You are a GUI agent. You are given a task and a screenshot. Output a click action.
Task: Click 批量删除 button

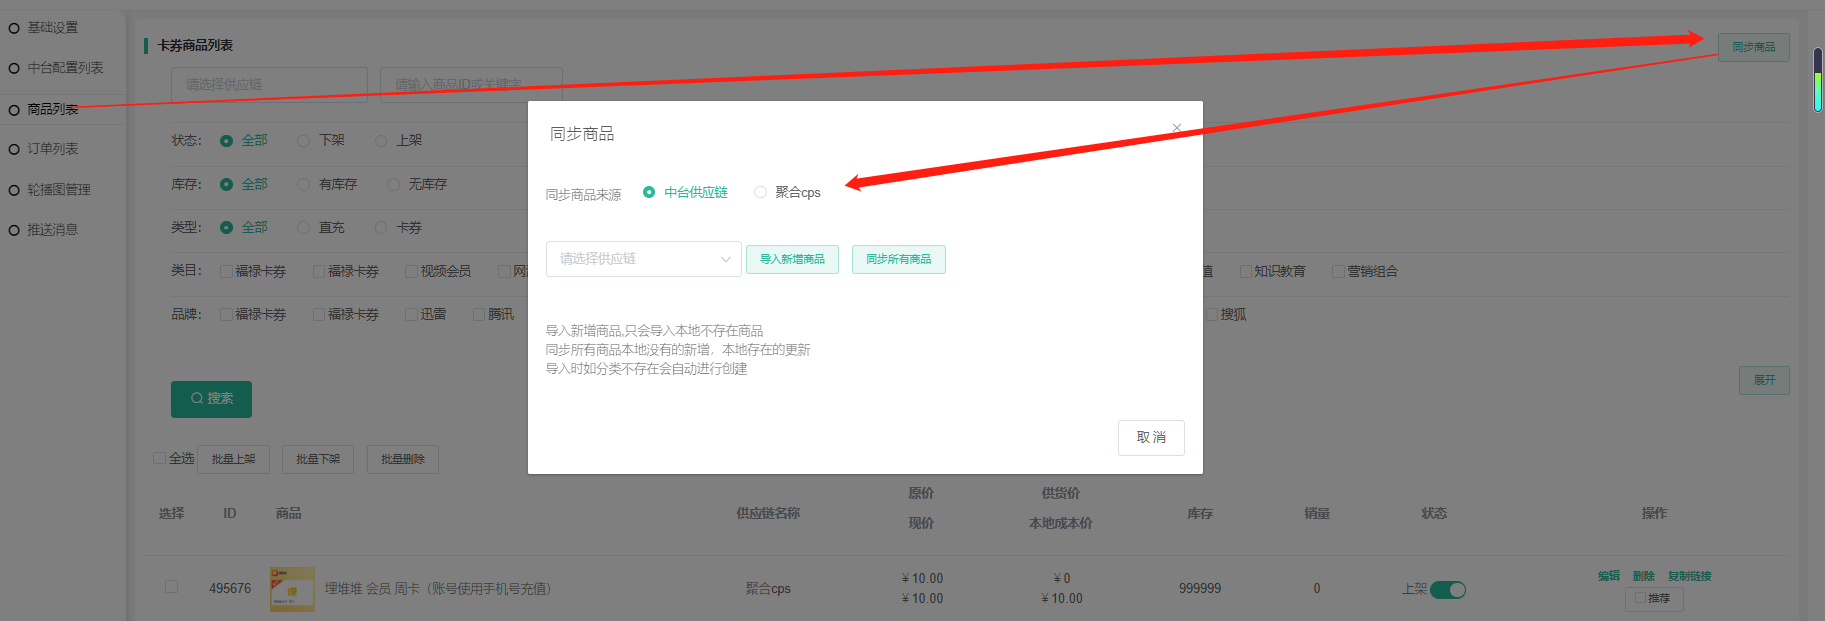[x=403, y=459]
